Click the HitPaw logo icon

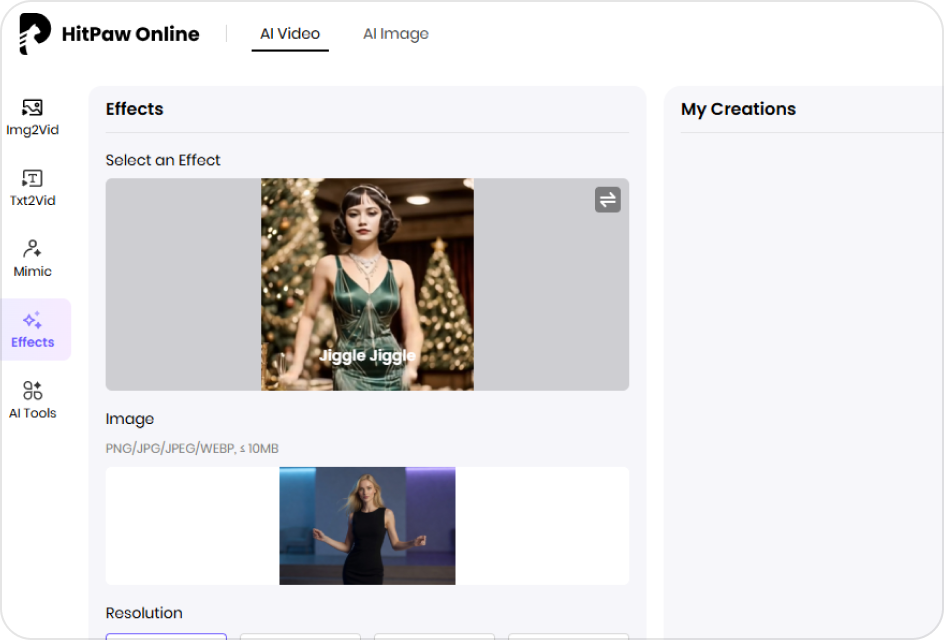pos(35,34)
